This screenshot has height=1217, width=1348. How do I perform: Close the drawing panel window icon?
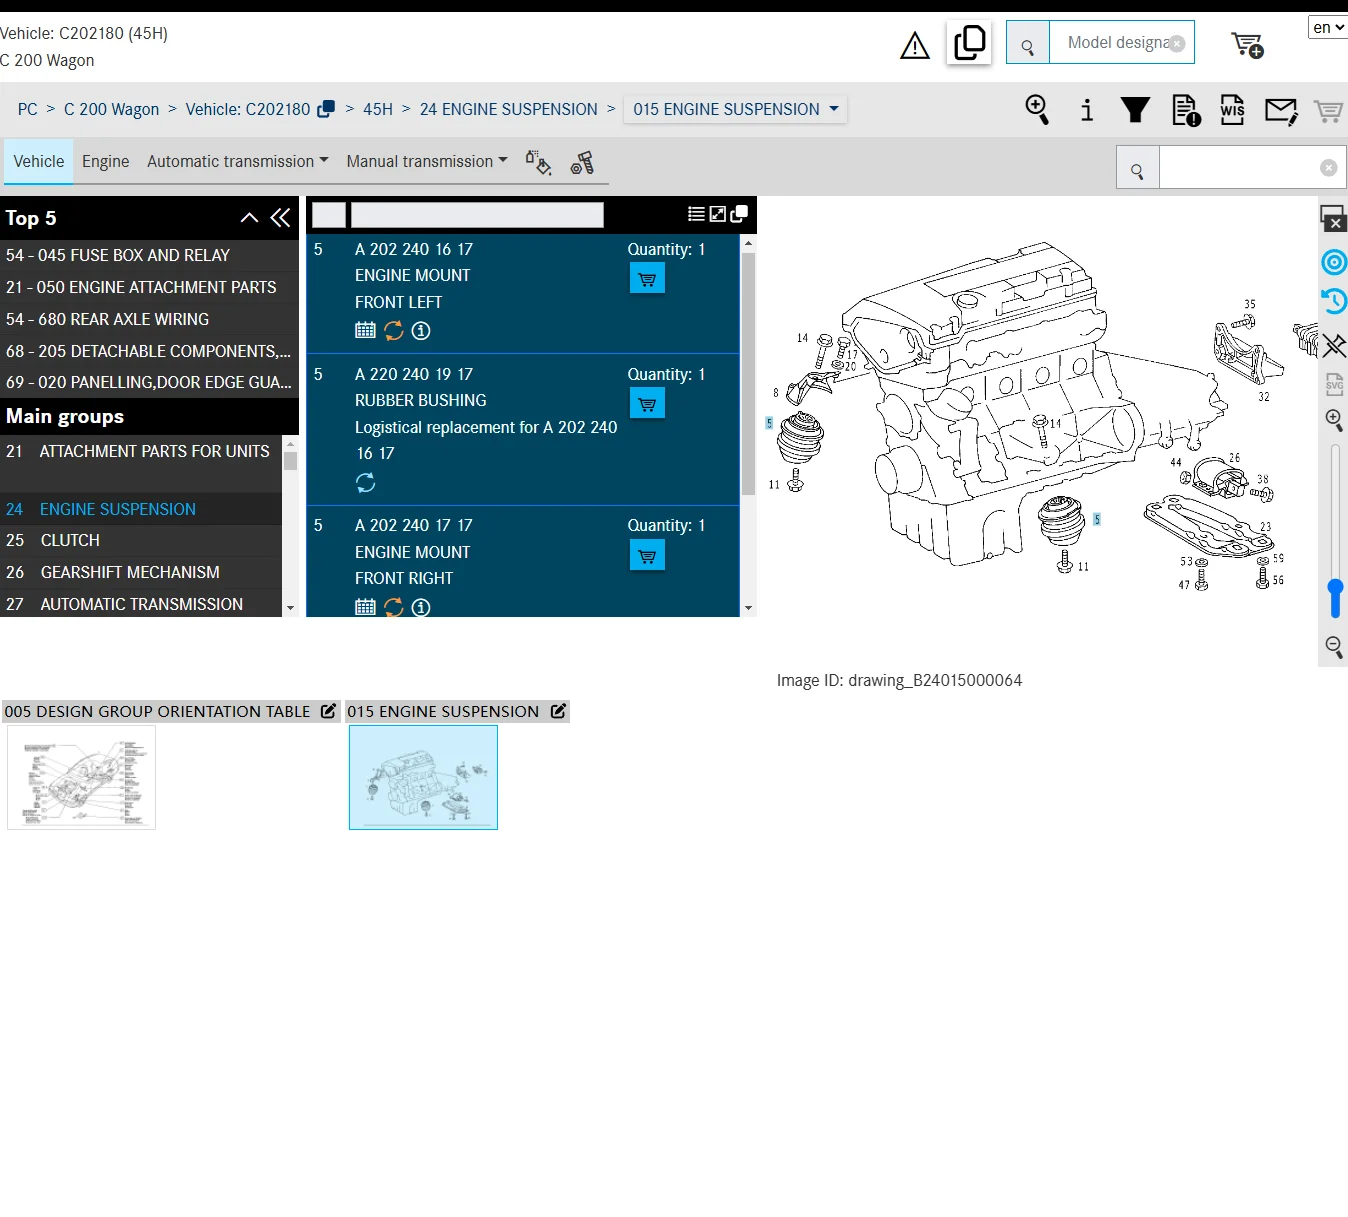point(1333,218)
